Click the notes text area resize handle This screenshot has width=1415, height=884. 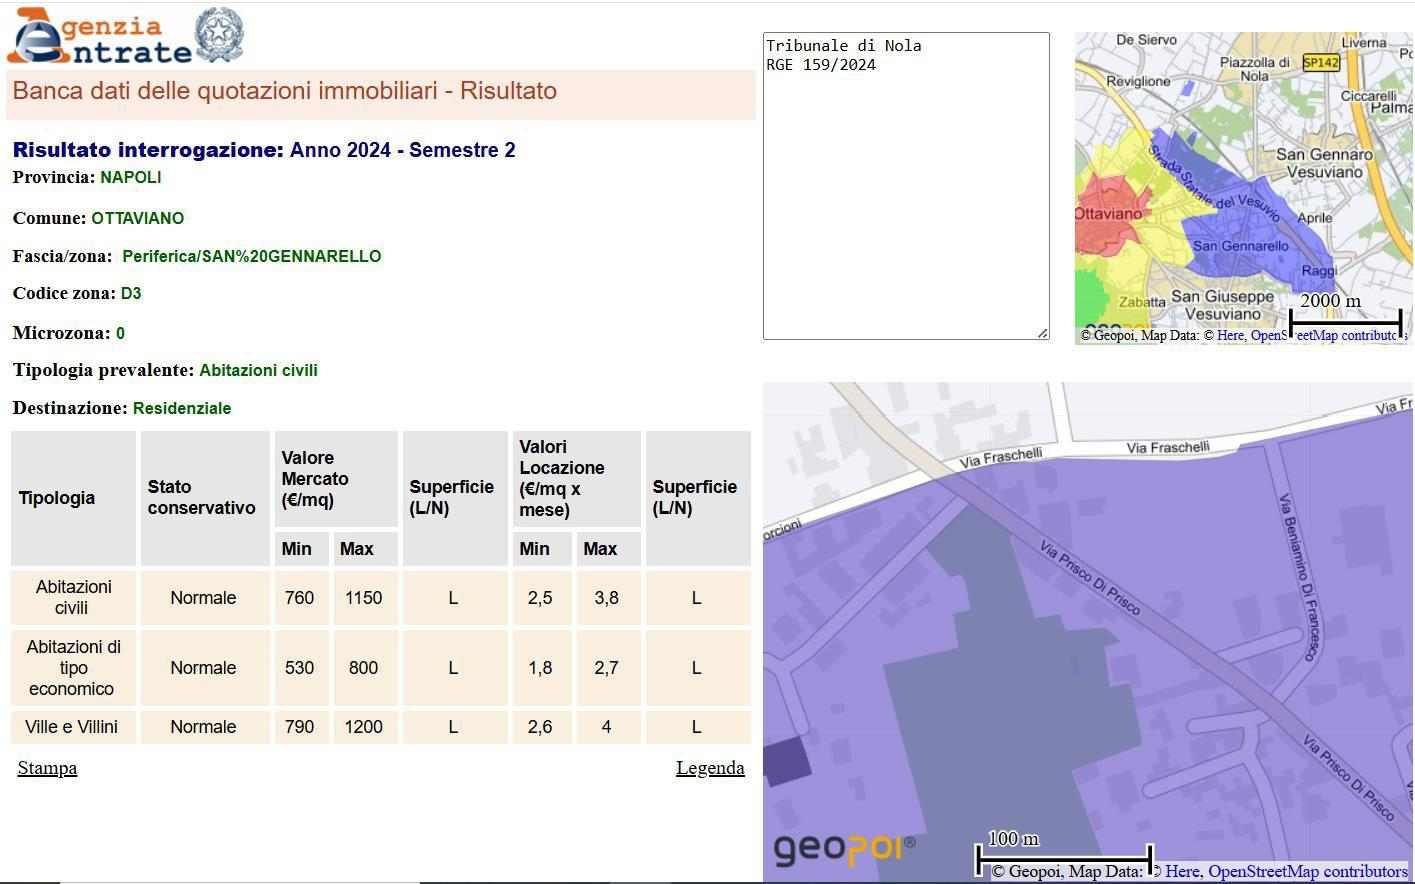[1042, 332]
